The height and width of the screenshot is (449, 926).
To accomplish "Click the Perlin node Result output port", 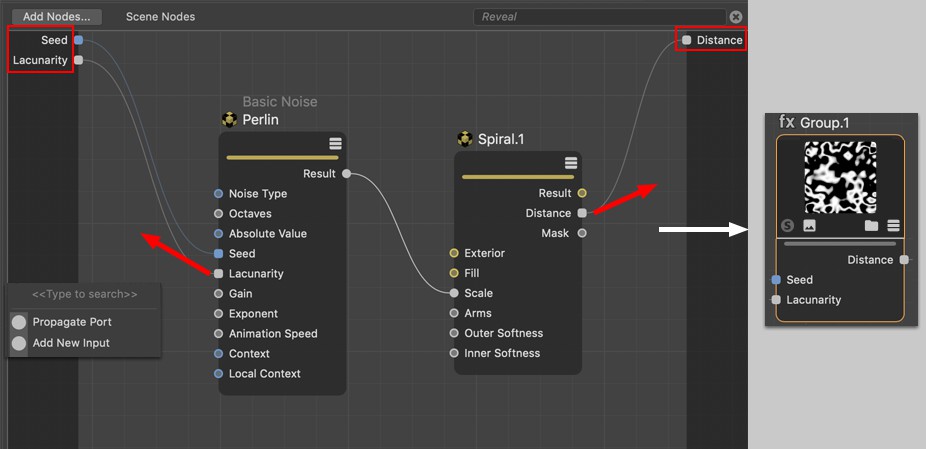I will coord(346,174).
